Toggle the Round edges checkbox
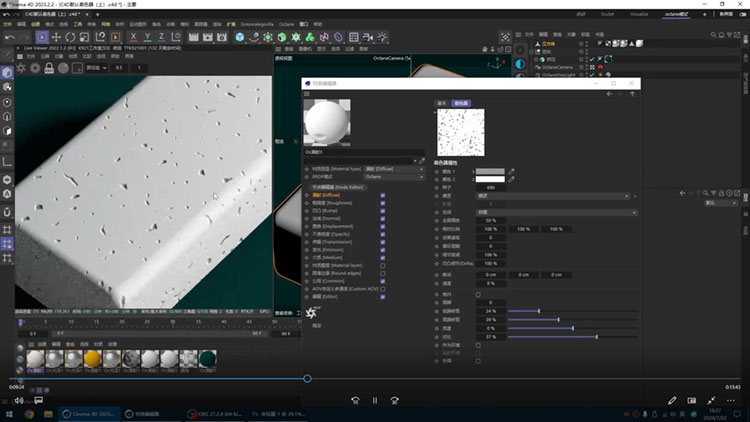 tap(383, 271)
